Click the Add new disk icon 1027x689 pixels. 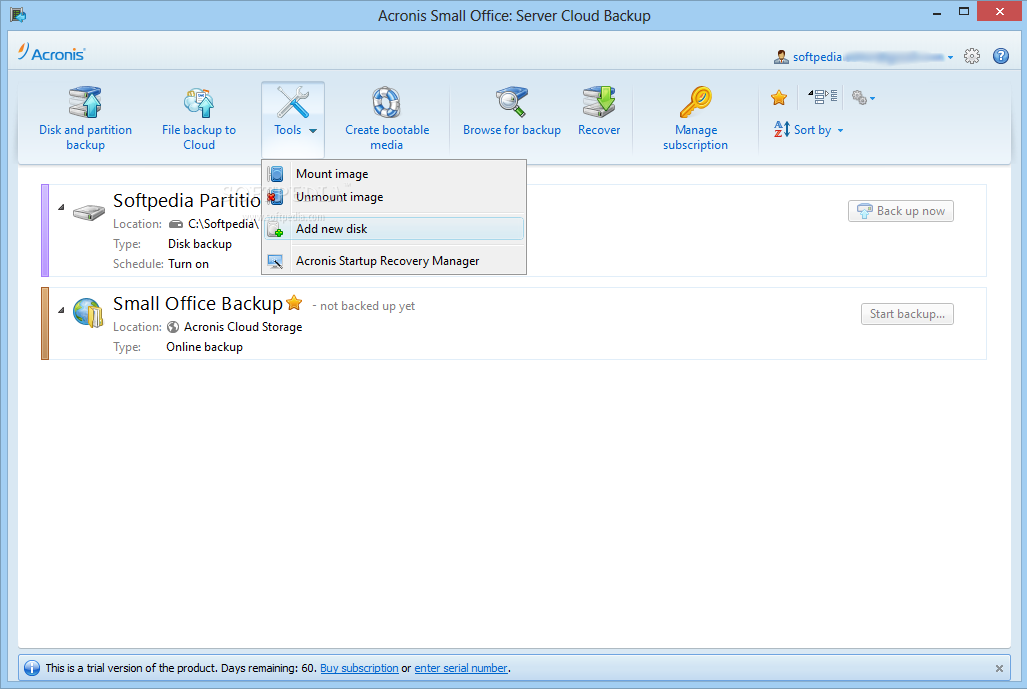click(x=276, y=229)
